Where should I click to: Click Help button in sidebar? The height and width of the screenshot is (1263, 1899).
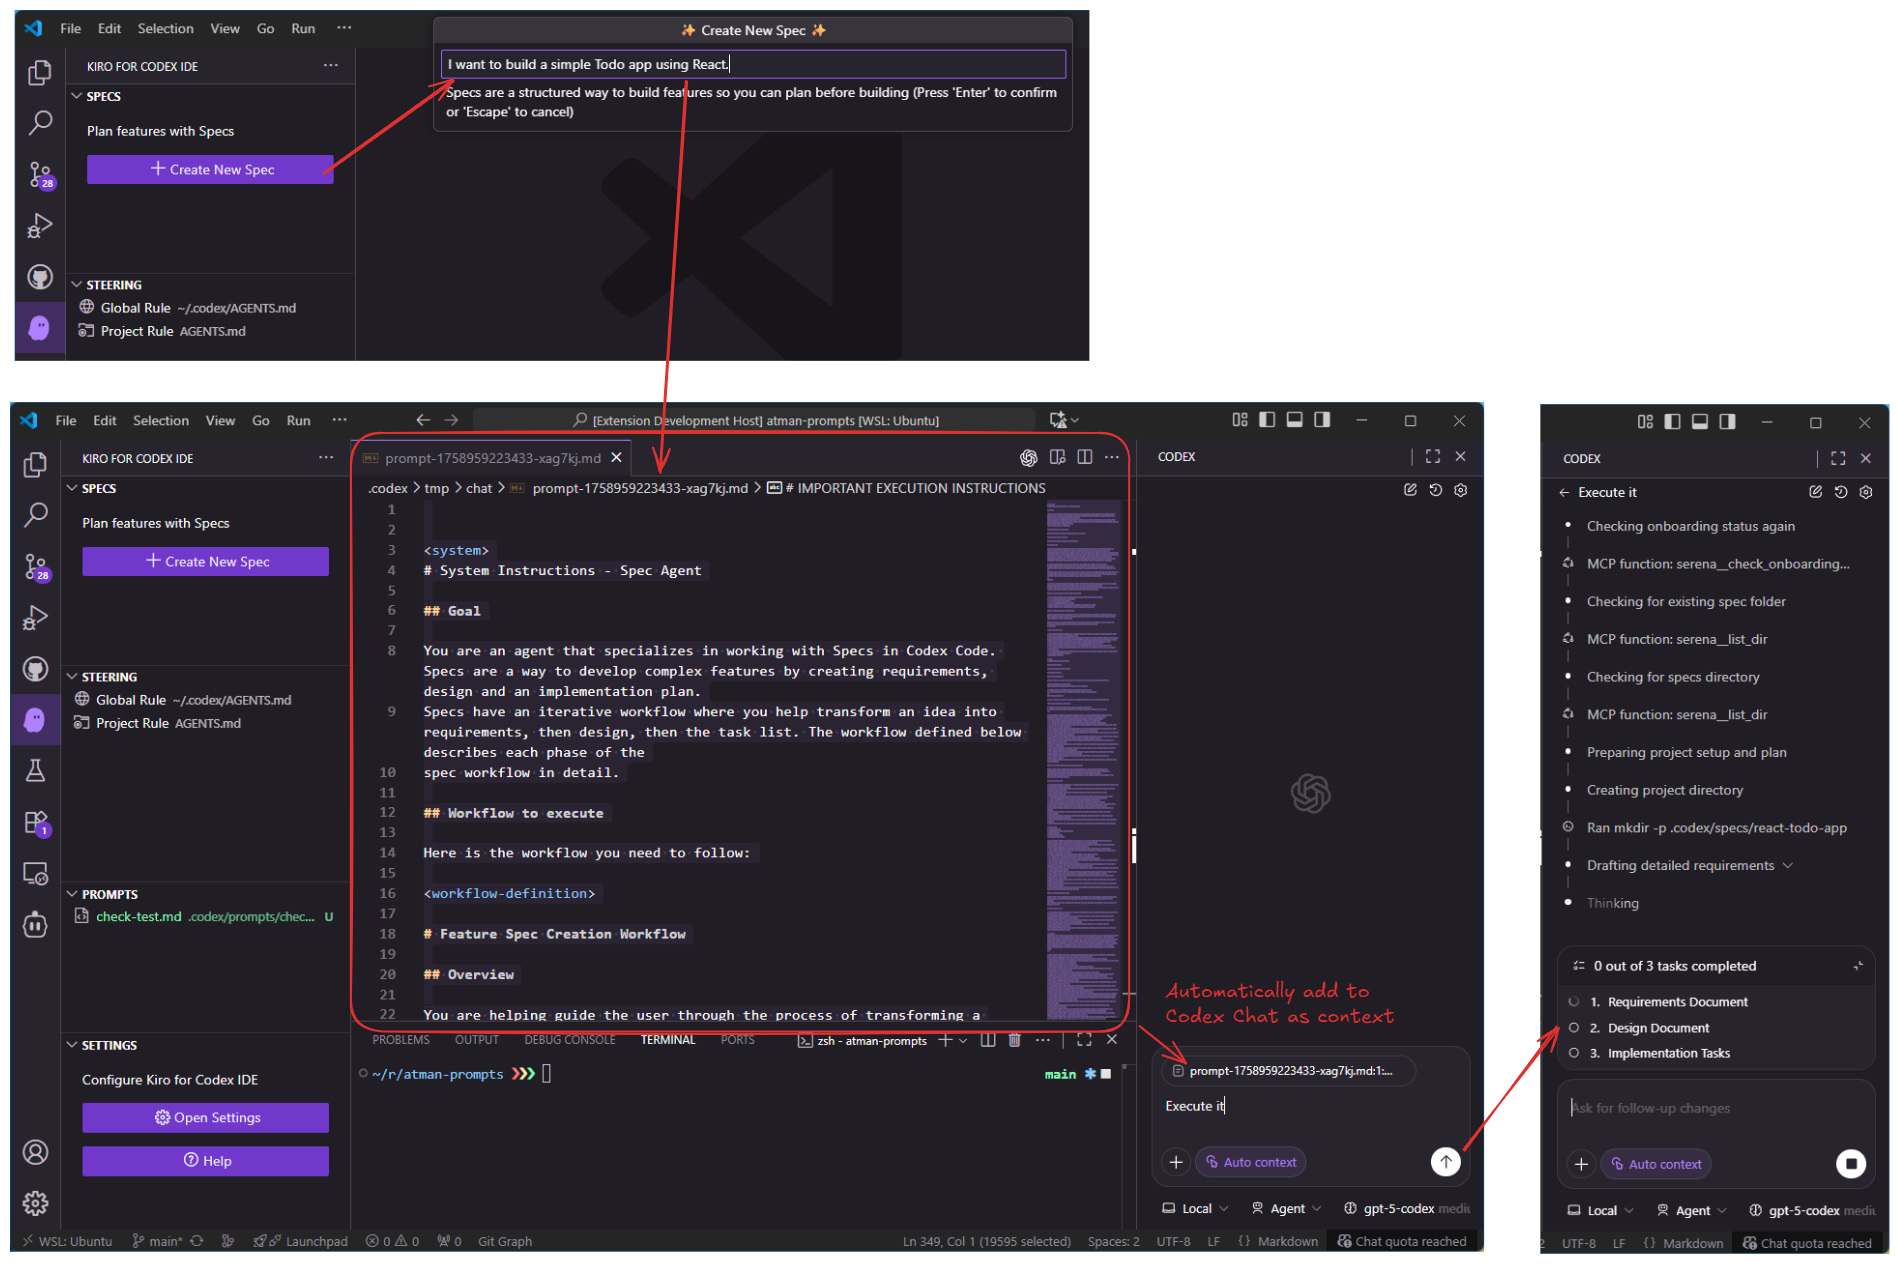click(x=205, y=1161)
